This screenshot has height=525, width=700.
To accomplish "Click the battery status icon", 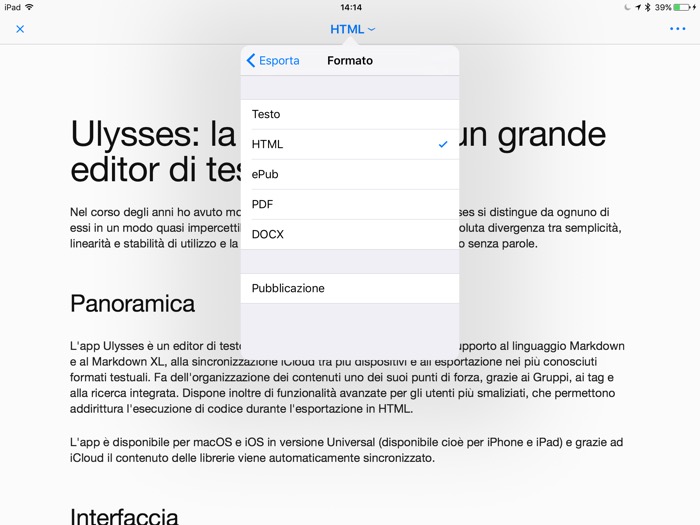I will [684, 7].
